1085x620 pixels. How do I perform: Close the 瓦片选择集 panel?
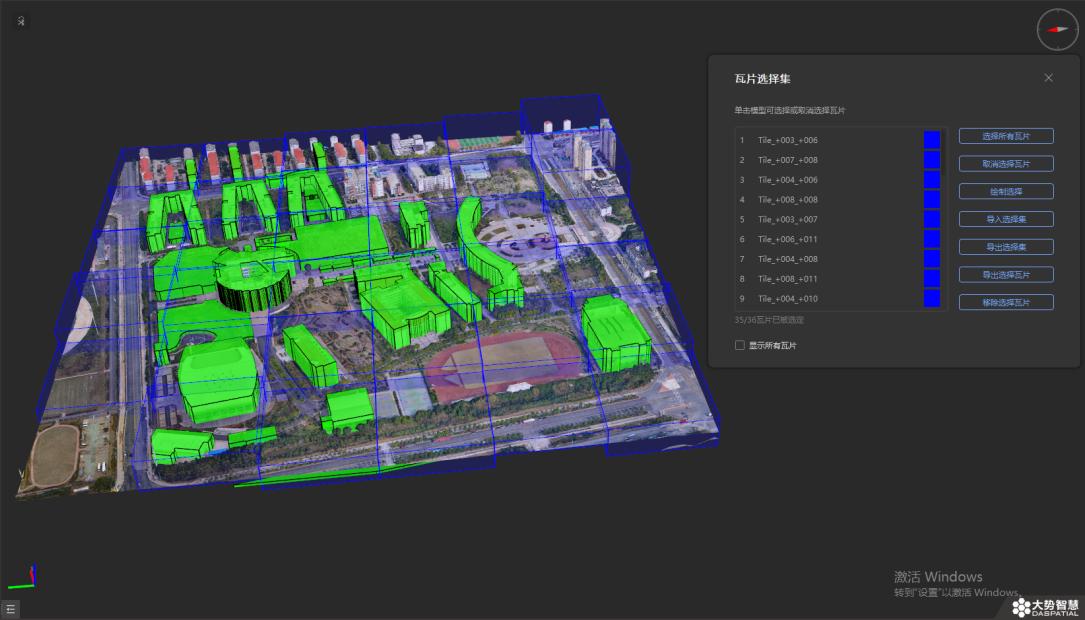(1048, 78)
